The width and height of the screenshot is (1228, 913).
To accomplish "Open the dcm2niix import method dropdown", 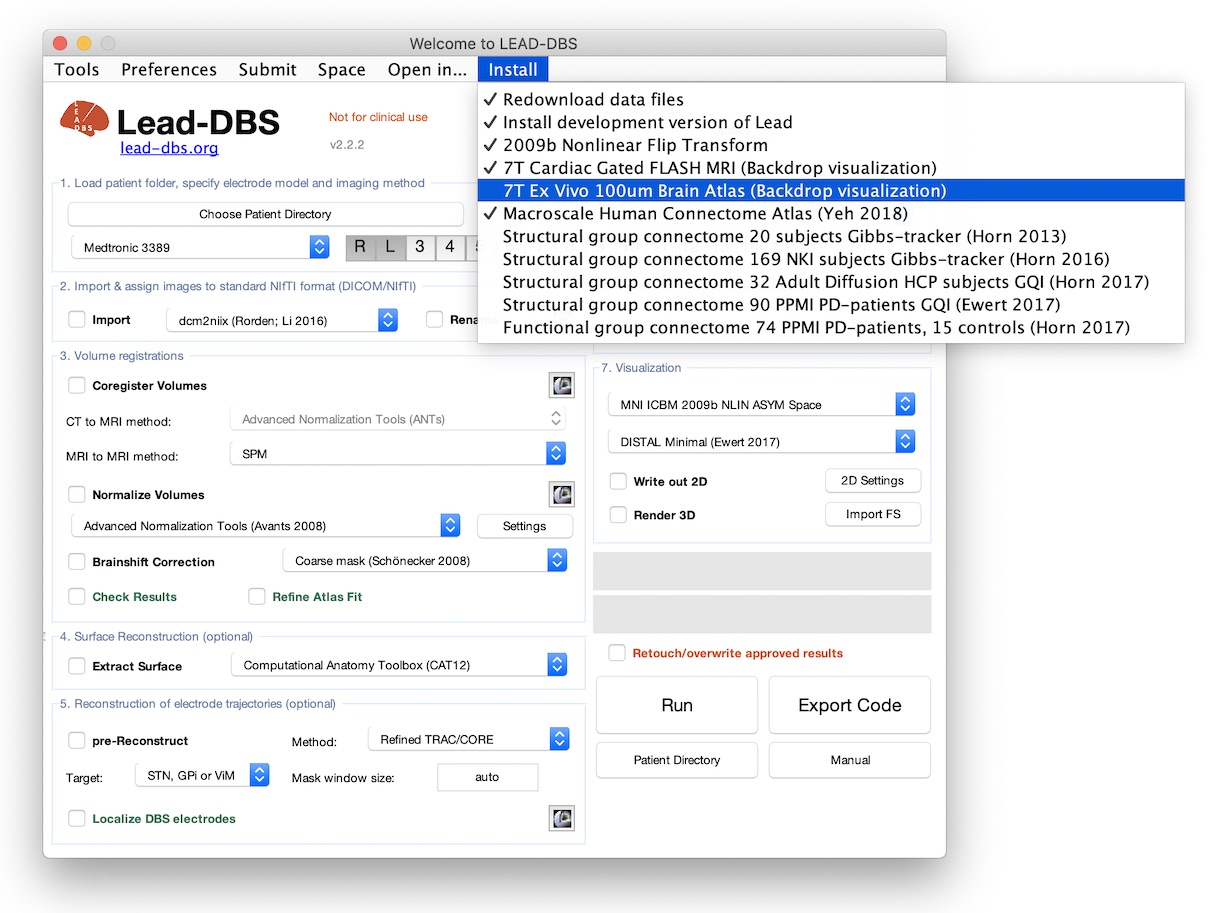I will pos(282,320).
